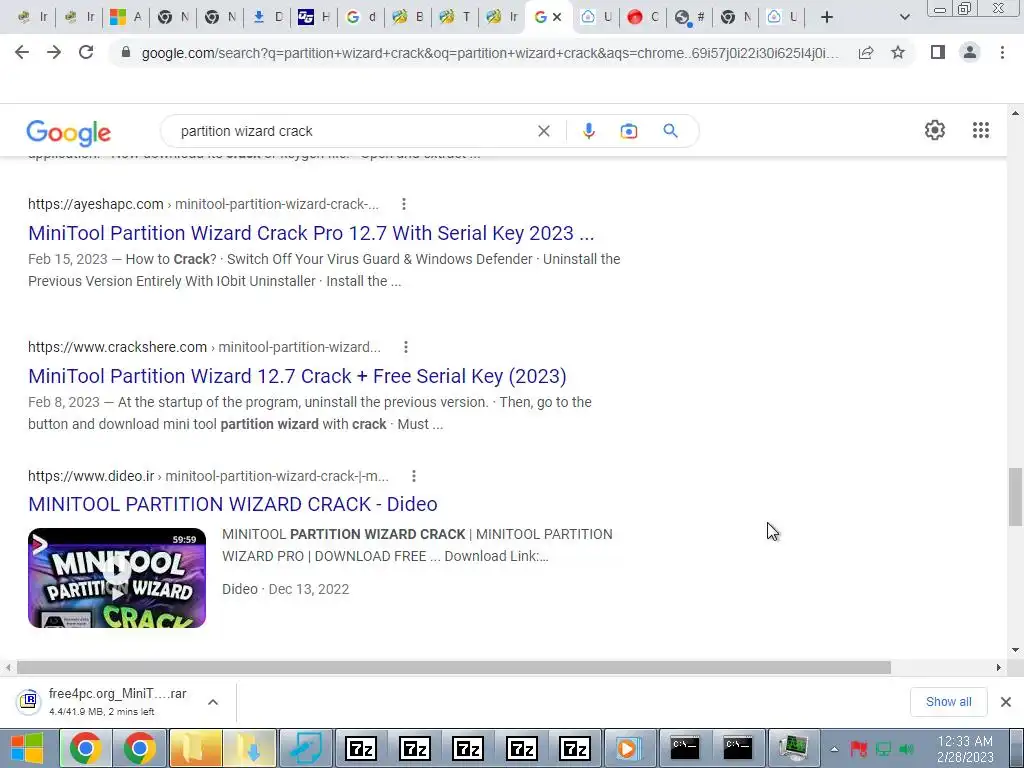
Task: Bookmark this page with the star
Action: pos(898,52)
